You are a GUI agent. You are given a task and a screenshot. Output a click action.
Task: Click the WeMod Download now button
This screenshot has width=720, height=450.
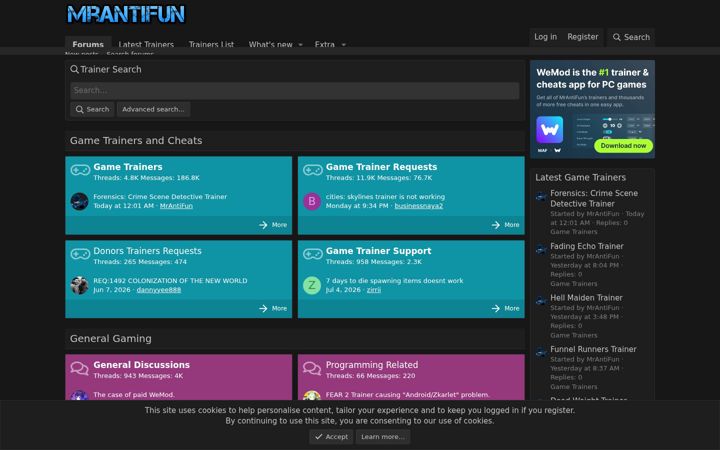pyautogui.click(x=623, y=146)
